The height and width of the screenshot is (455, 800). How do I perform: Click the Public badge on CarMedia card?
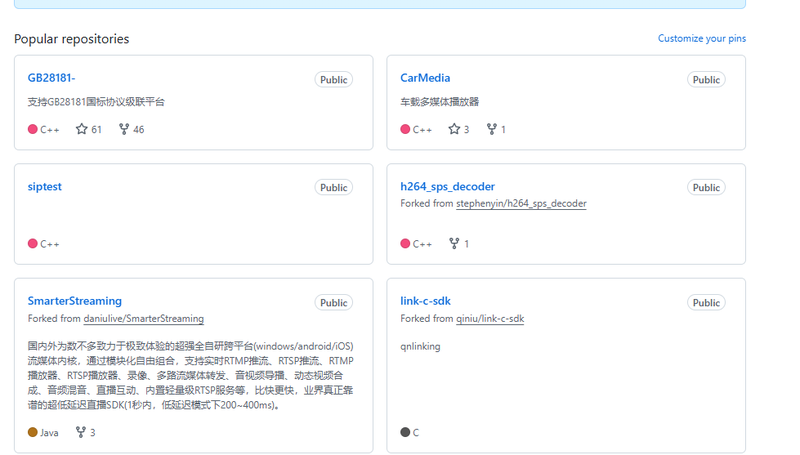click(706, 80)
